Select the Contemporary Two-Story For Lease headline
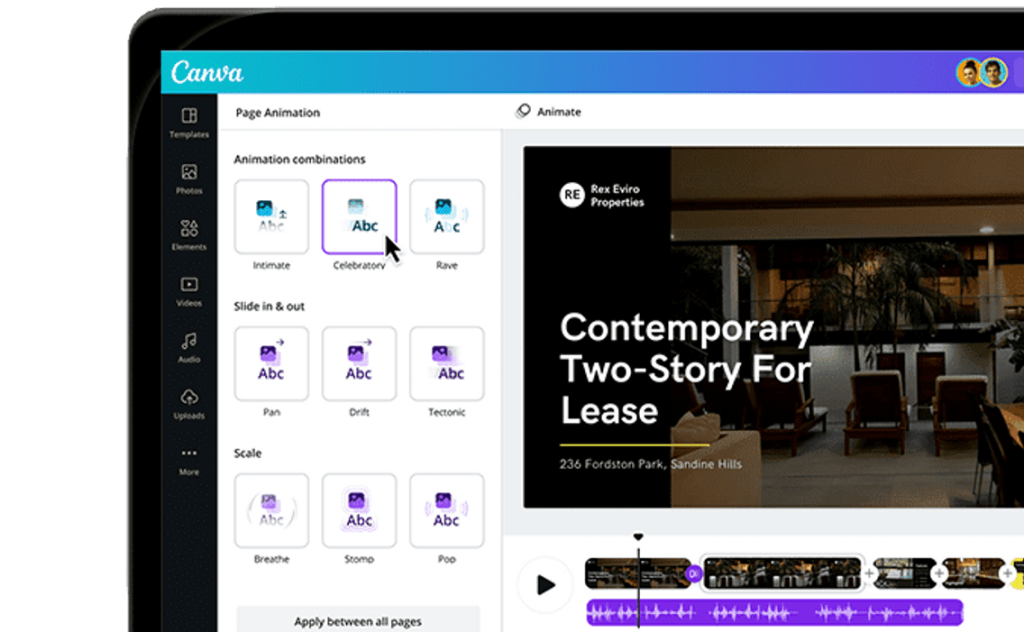Viewport: 1024px width, 632px height. [x=686, y=369]
